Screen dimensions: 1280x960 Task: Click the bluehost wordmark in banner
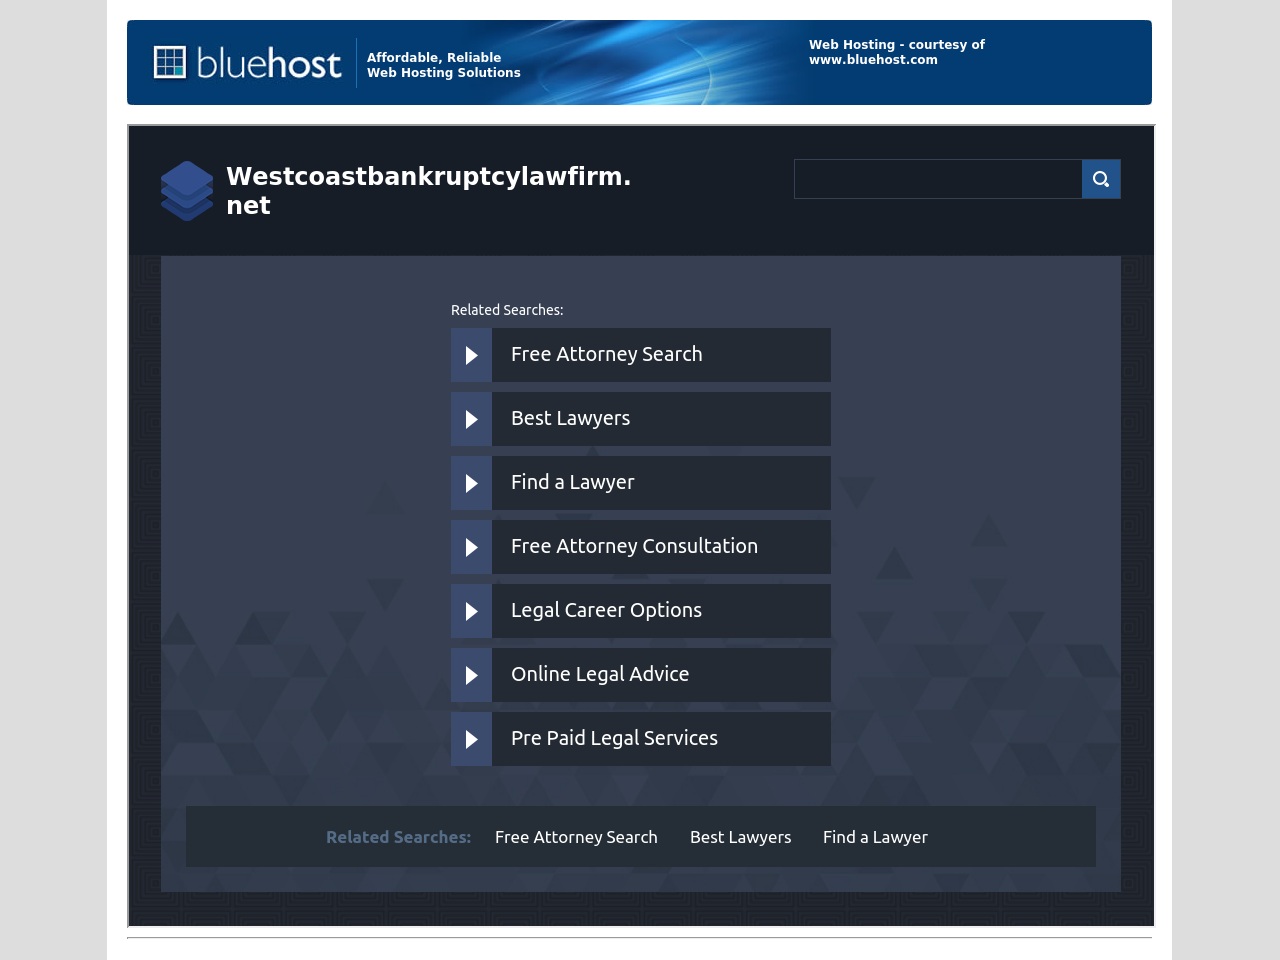tap(268, 63)
